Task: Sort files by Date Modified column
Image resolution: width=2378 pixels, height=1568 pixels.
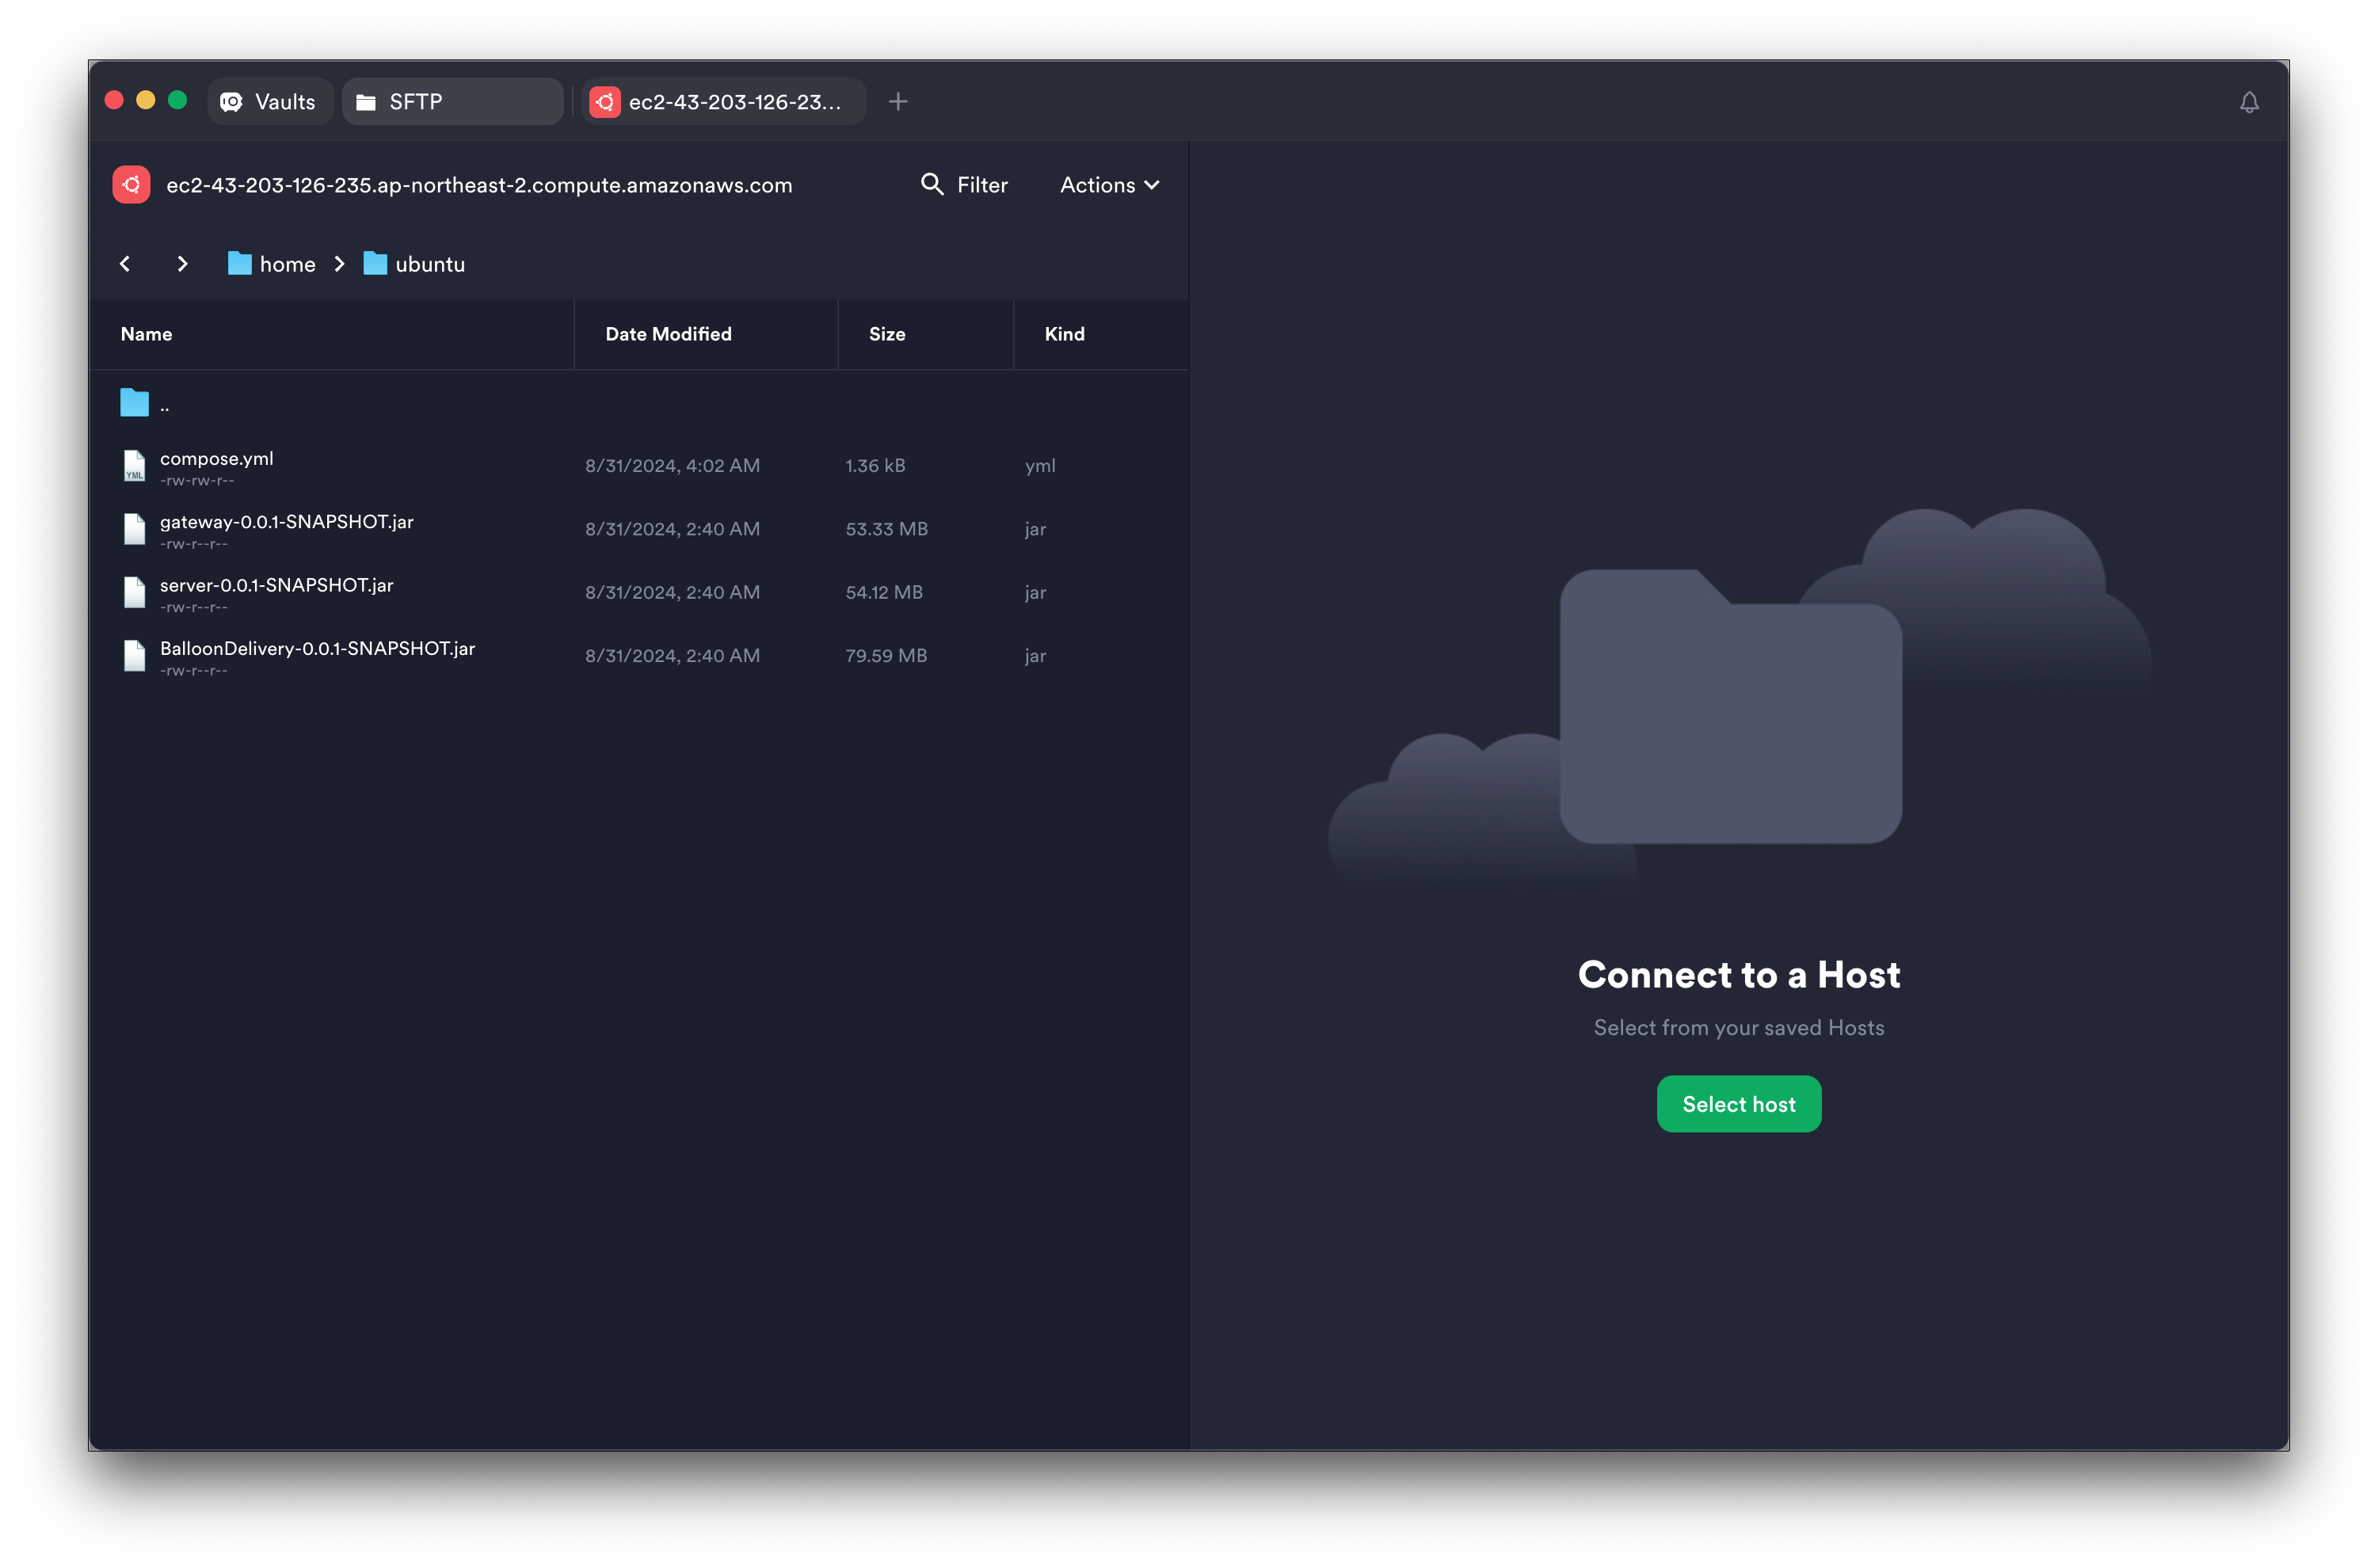Action: 668,334
